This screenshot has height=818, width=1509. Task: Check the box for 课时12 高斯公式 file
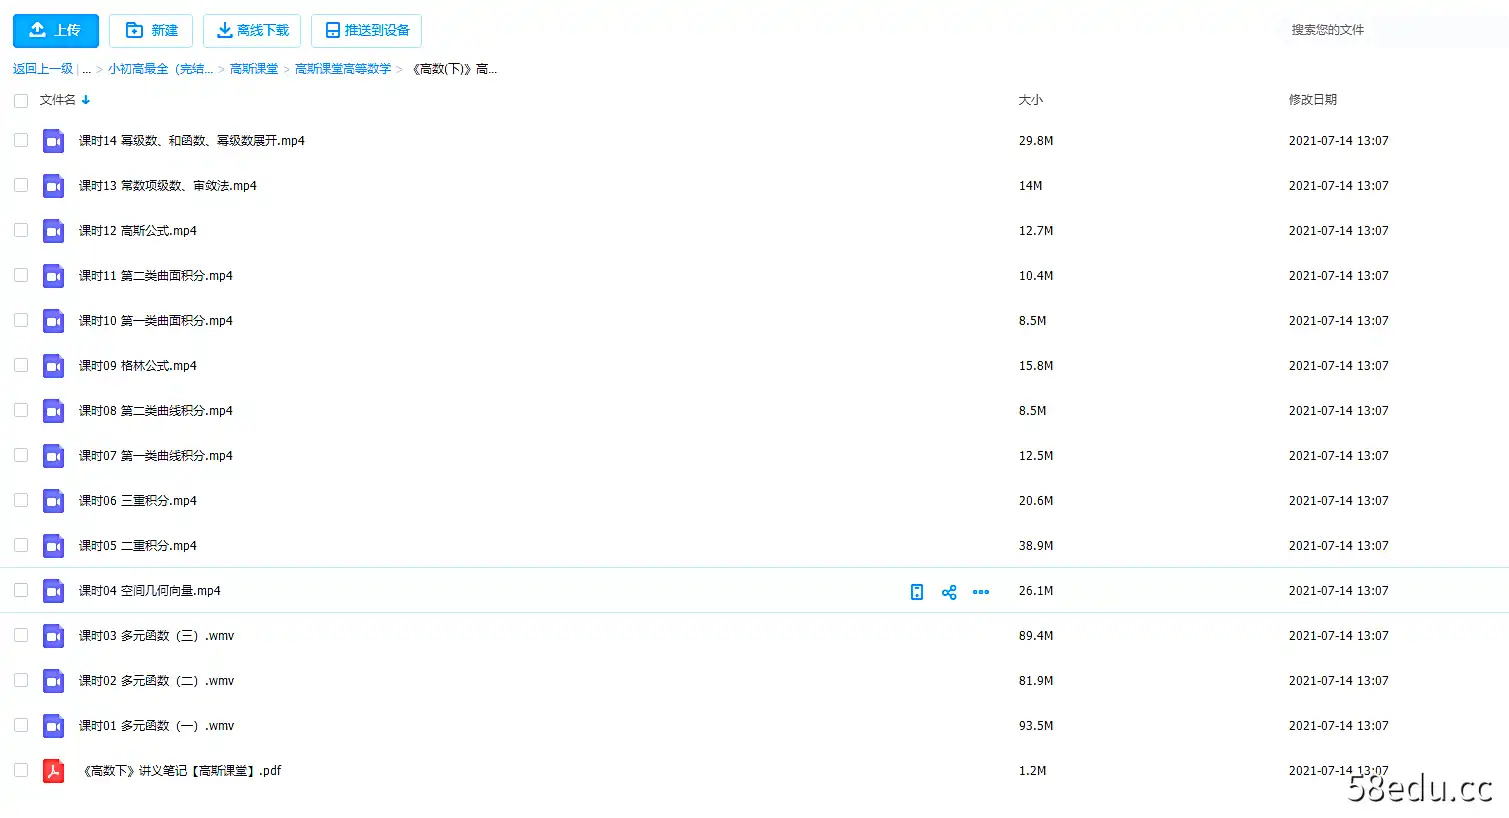coord(21,231)
